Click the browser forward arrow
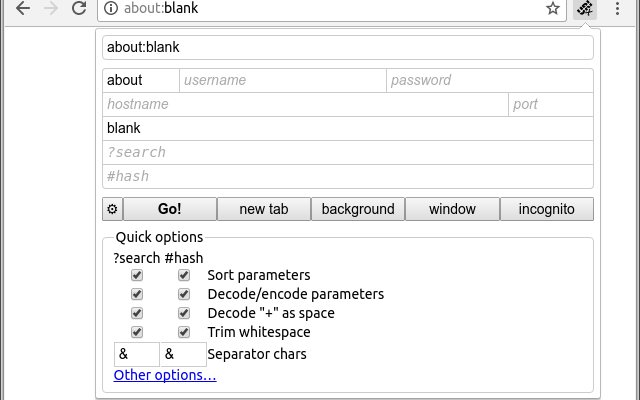 [51, 8]
